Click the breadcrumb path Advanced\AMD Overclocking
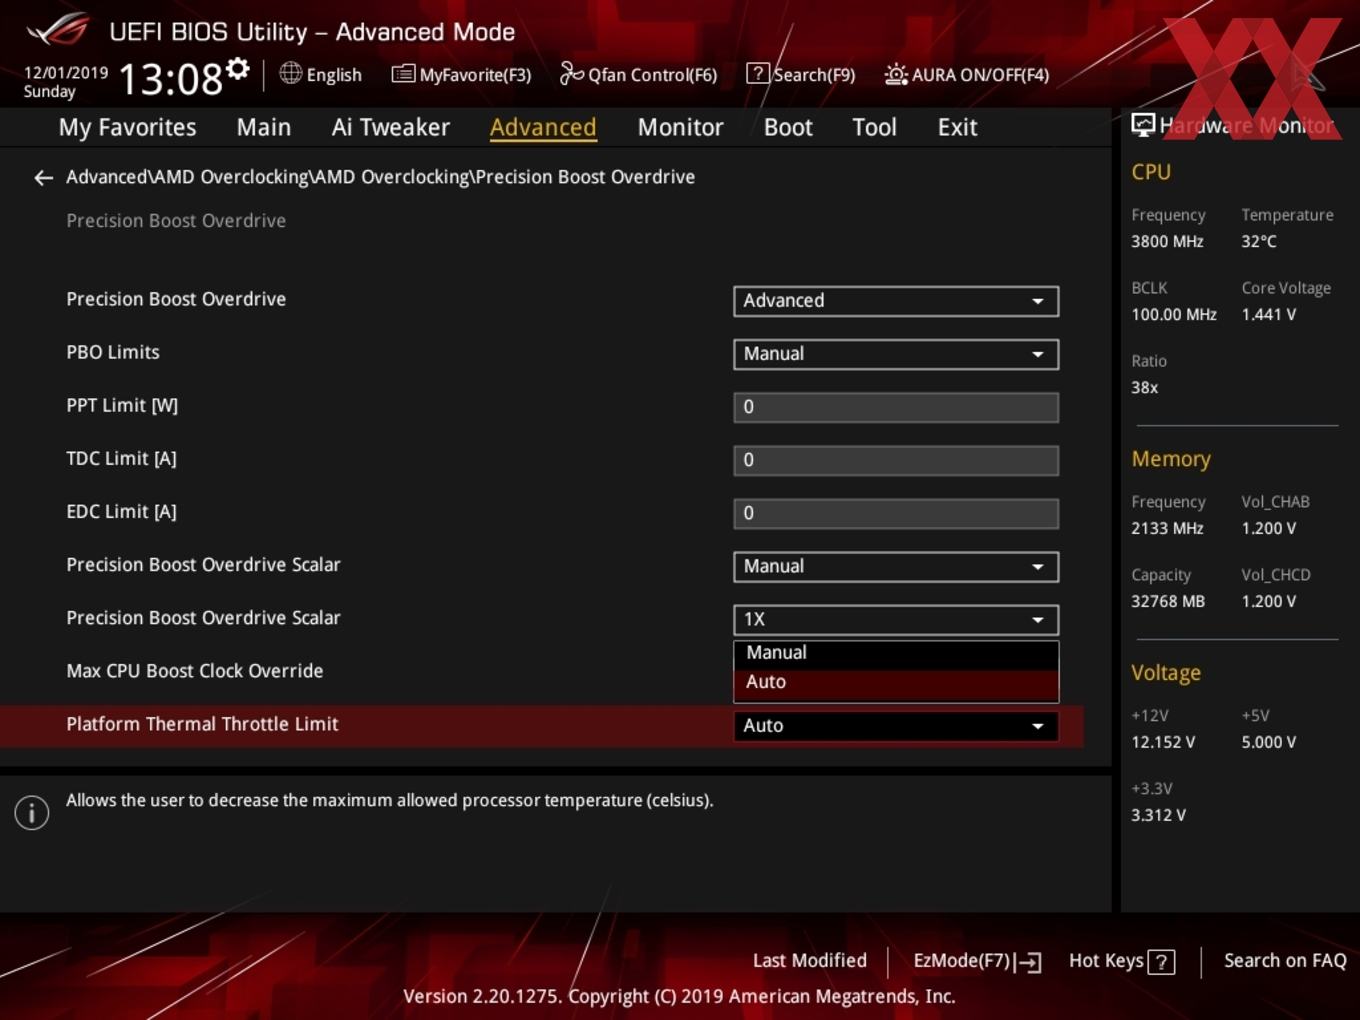The image size is (1360, 1020). pos(380,177)
